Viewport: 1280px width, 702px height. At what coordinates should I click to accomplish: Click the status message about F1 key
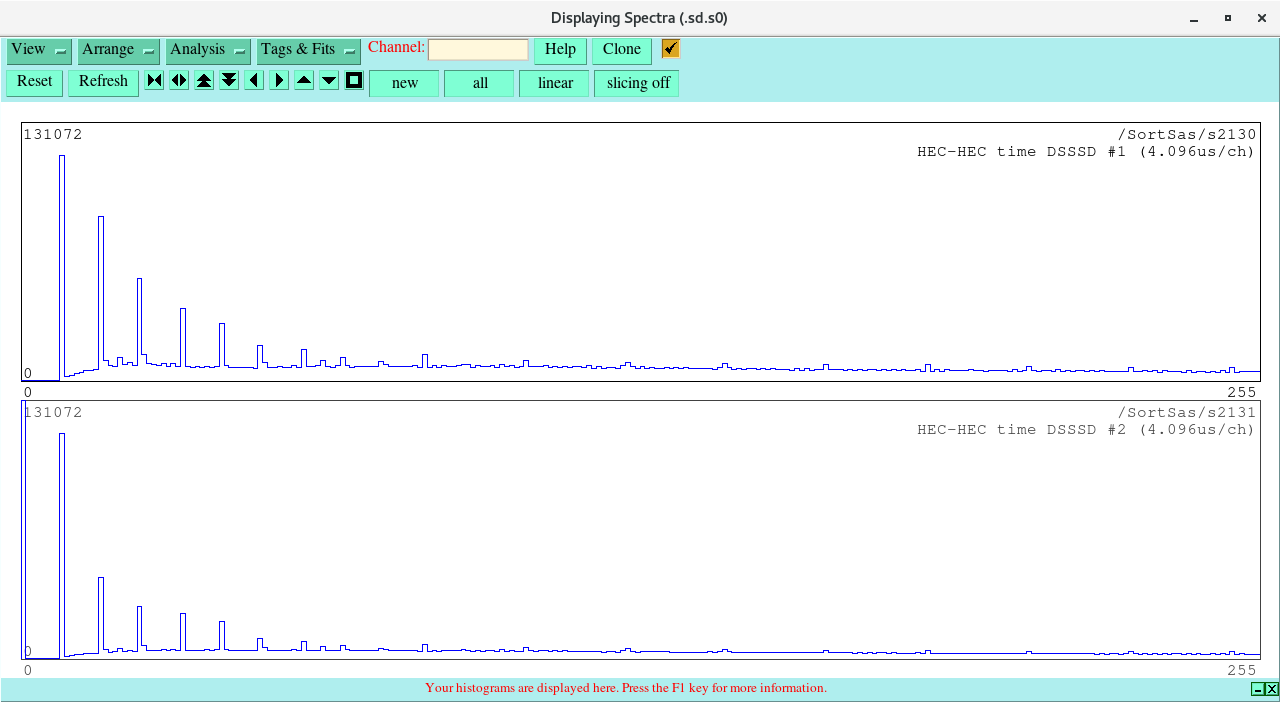(626, 688)
